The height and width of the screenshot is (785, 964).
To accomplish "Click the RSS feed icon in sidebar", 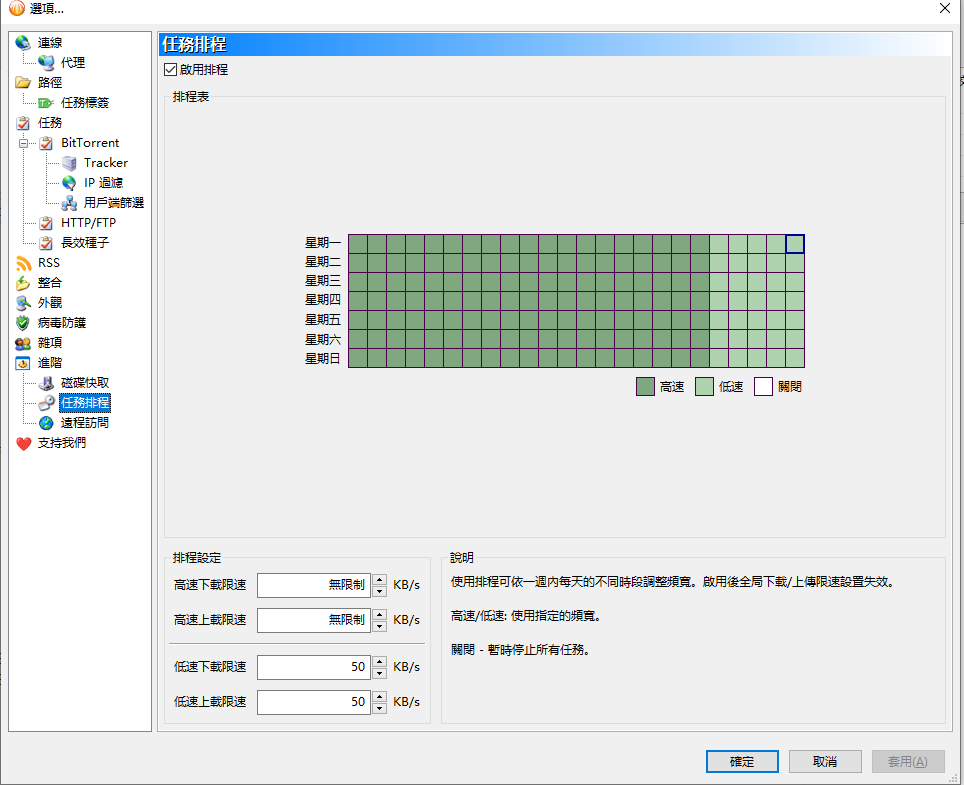I will [23, 263].
